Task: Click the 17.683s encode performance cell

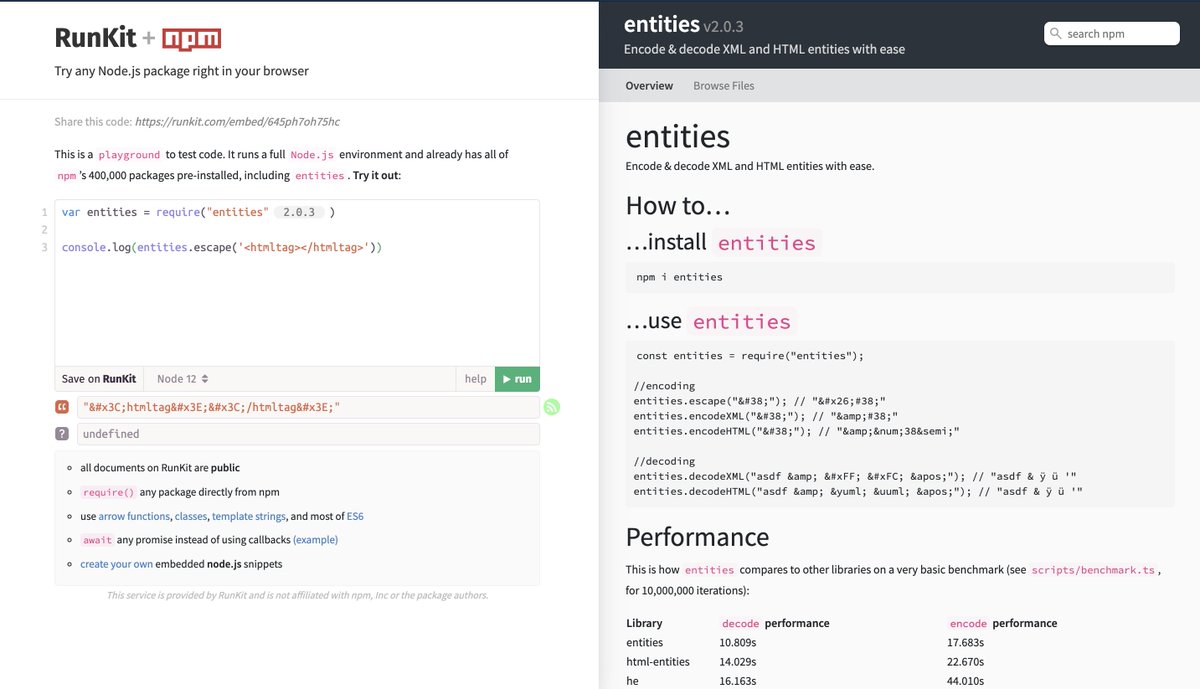Action: click(965, 643)
